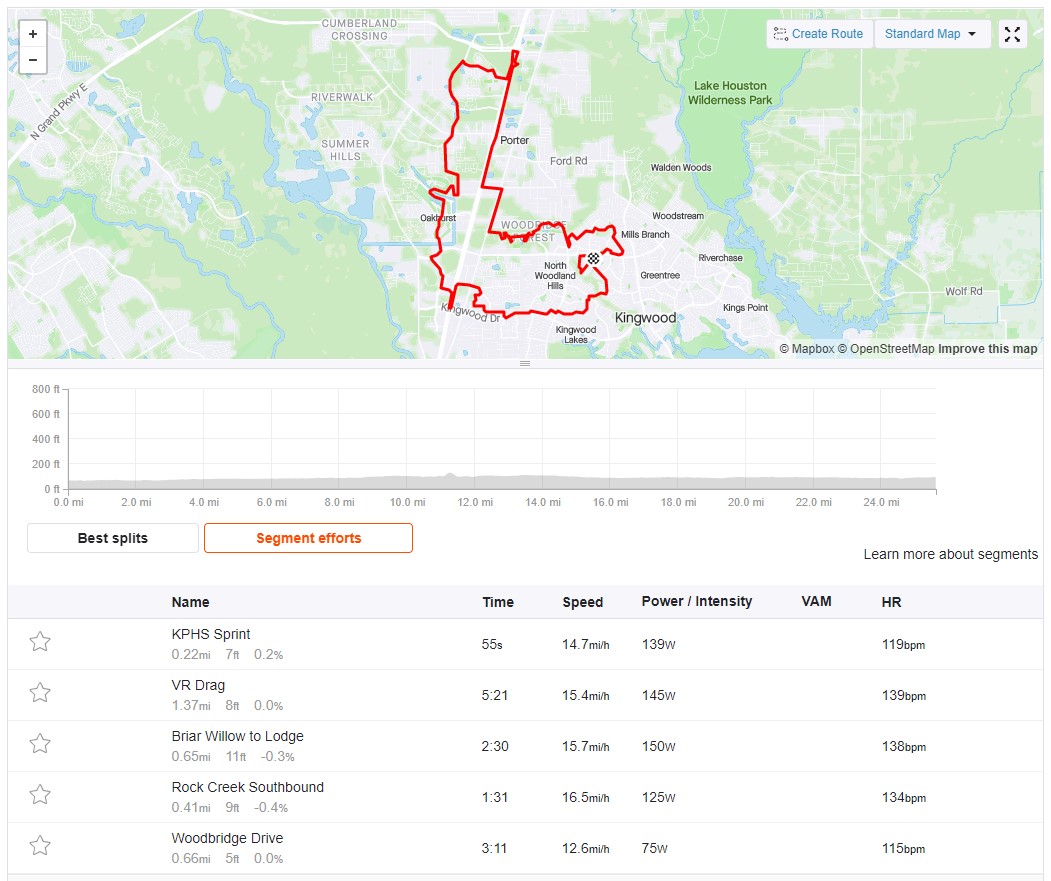
Task: Favorite the Rock Creek Southbound segment
Action: [40, 795]
